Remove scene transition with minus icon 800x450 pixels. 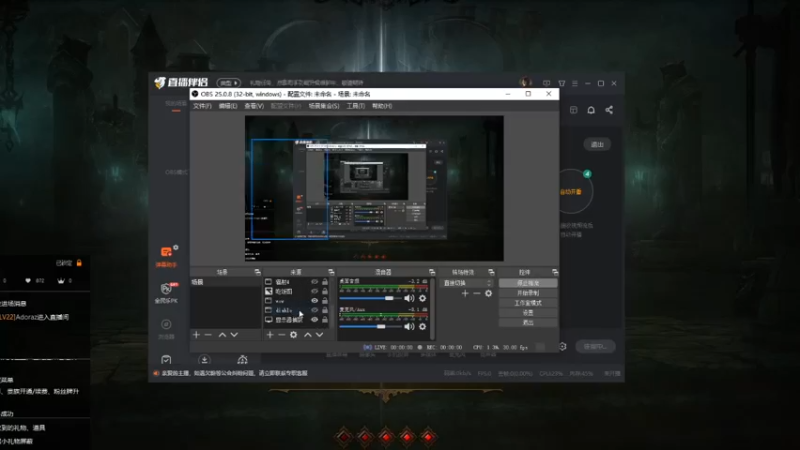[x=477, y=293]
